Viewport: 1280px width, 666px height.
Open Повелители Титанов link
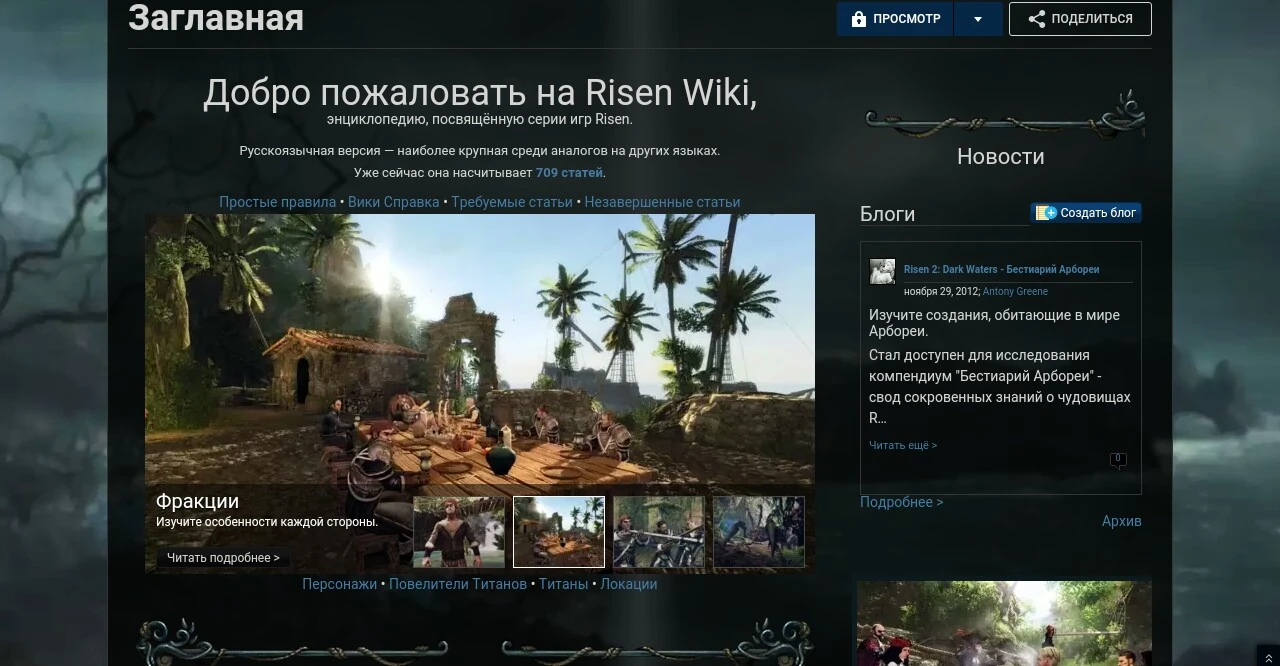pyautogui.click(x=458, y=584)
